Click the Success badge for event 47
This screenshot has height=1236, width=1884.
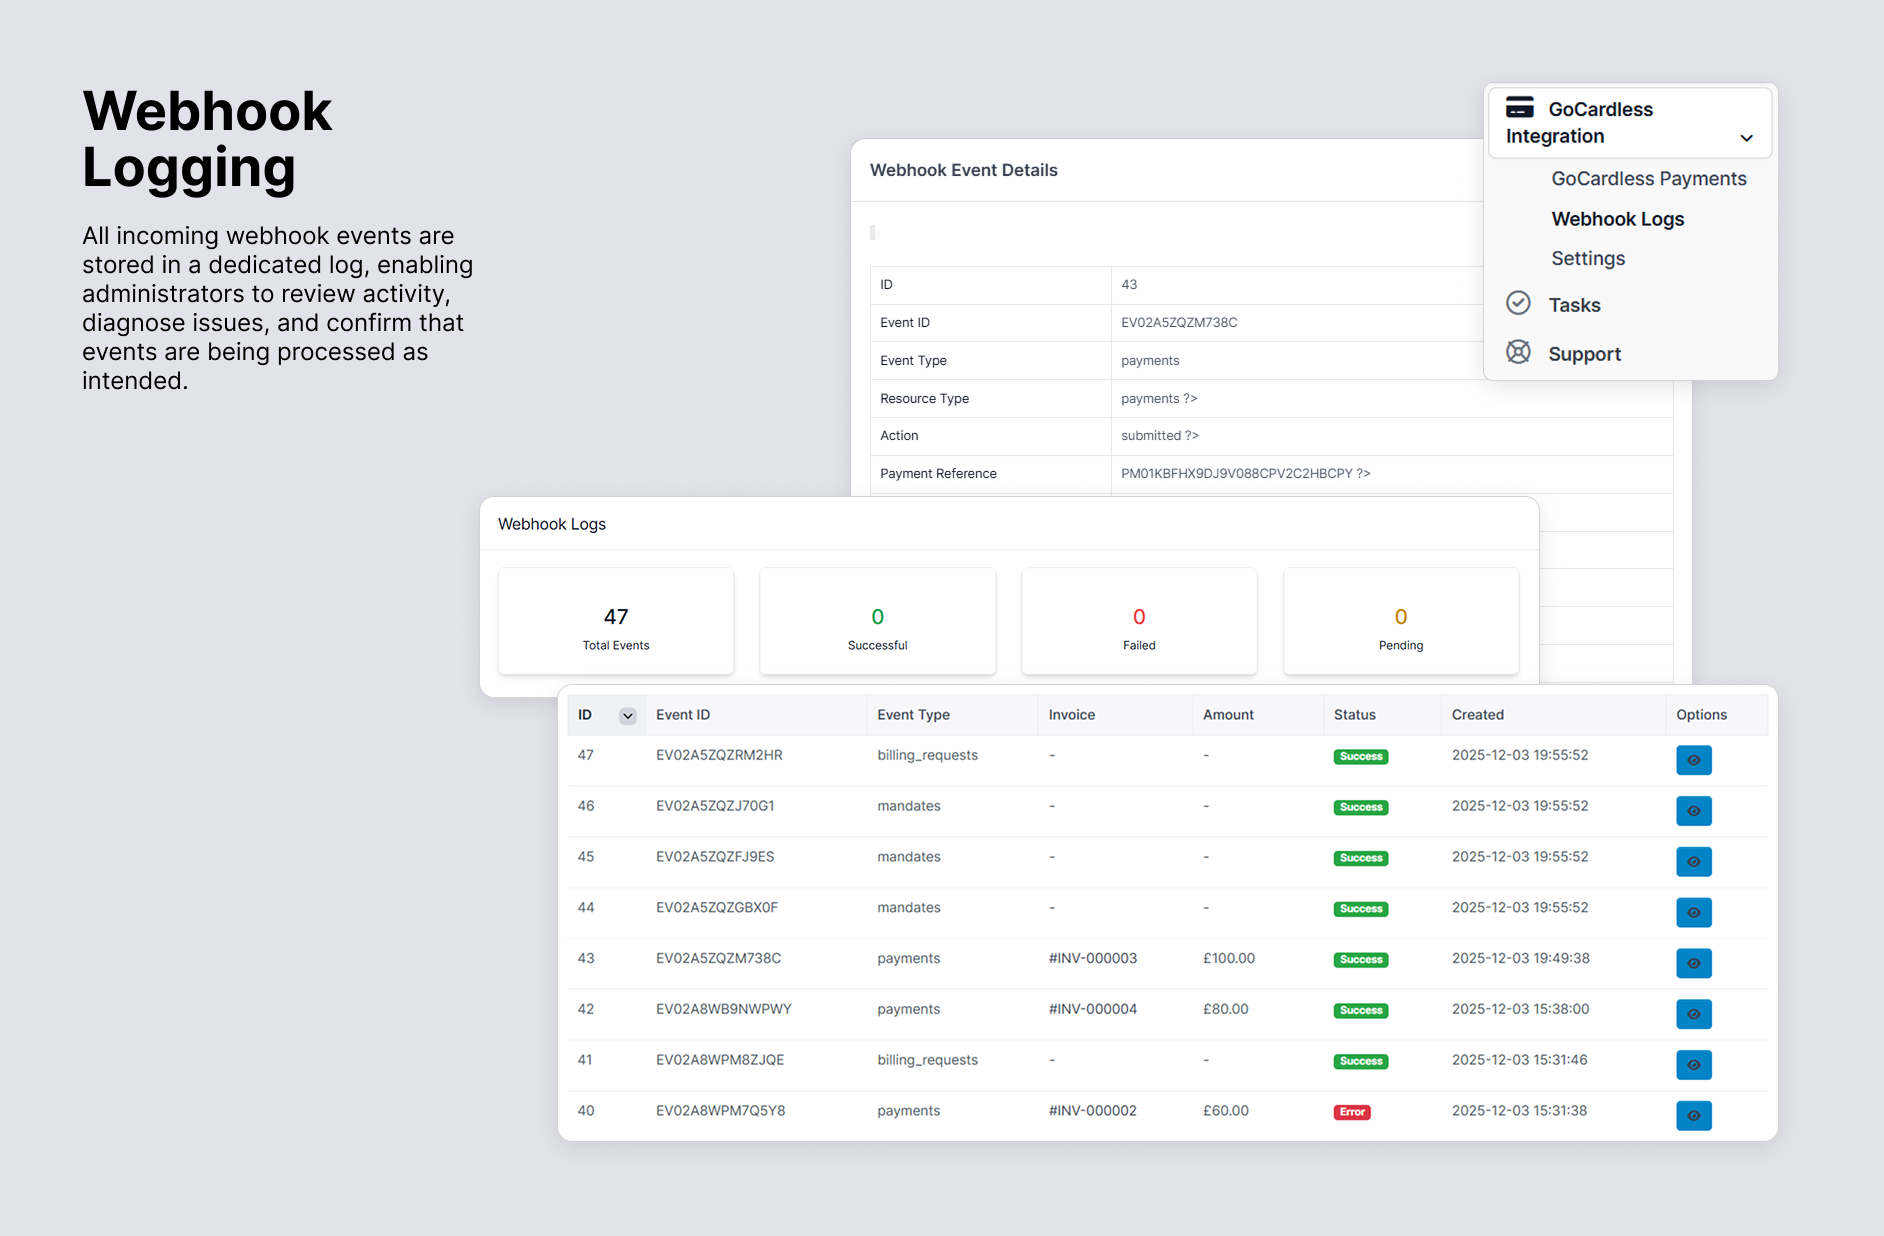pos(1360,757)
